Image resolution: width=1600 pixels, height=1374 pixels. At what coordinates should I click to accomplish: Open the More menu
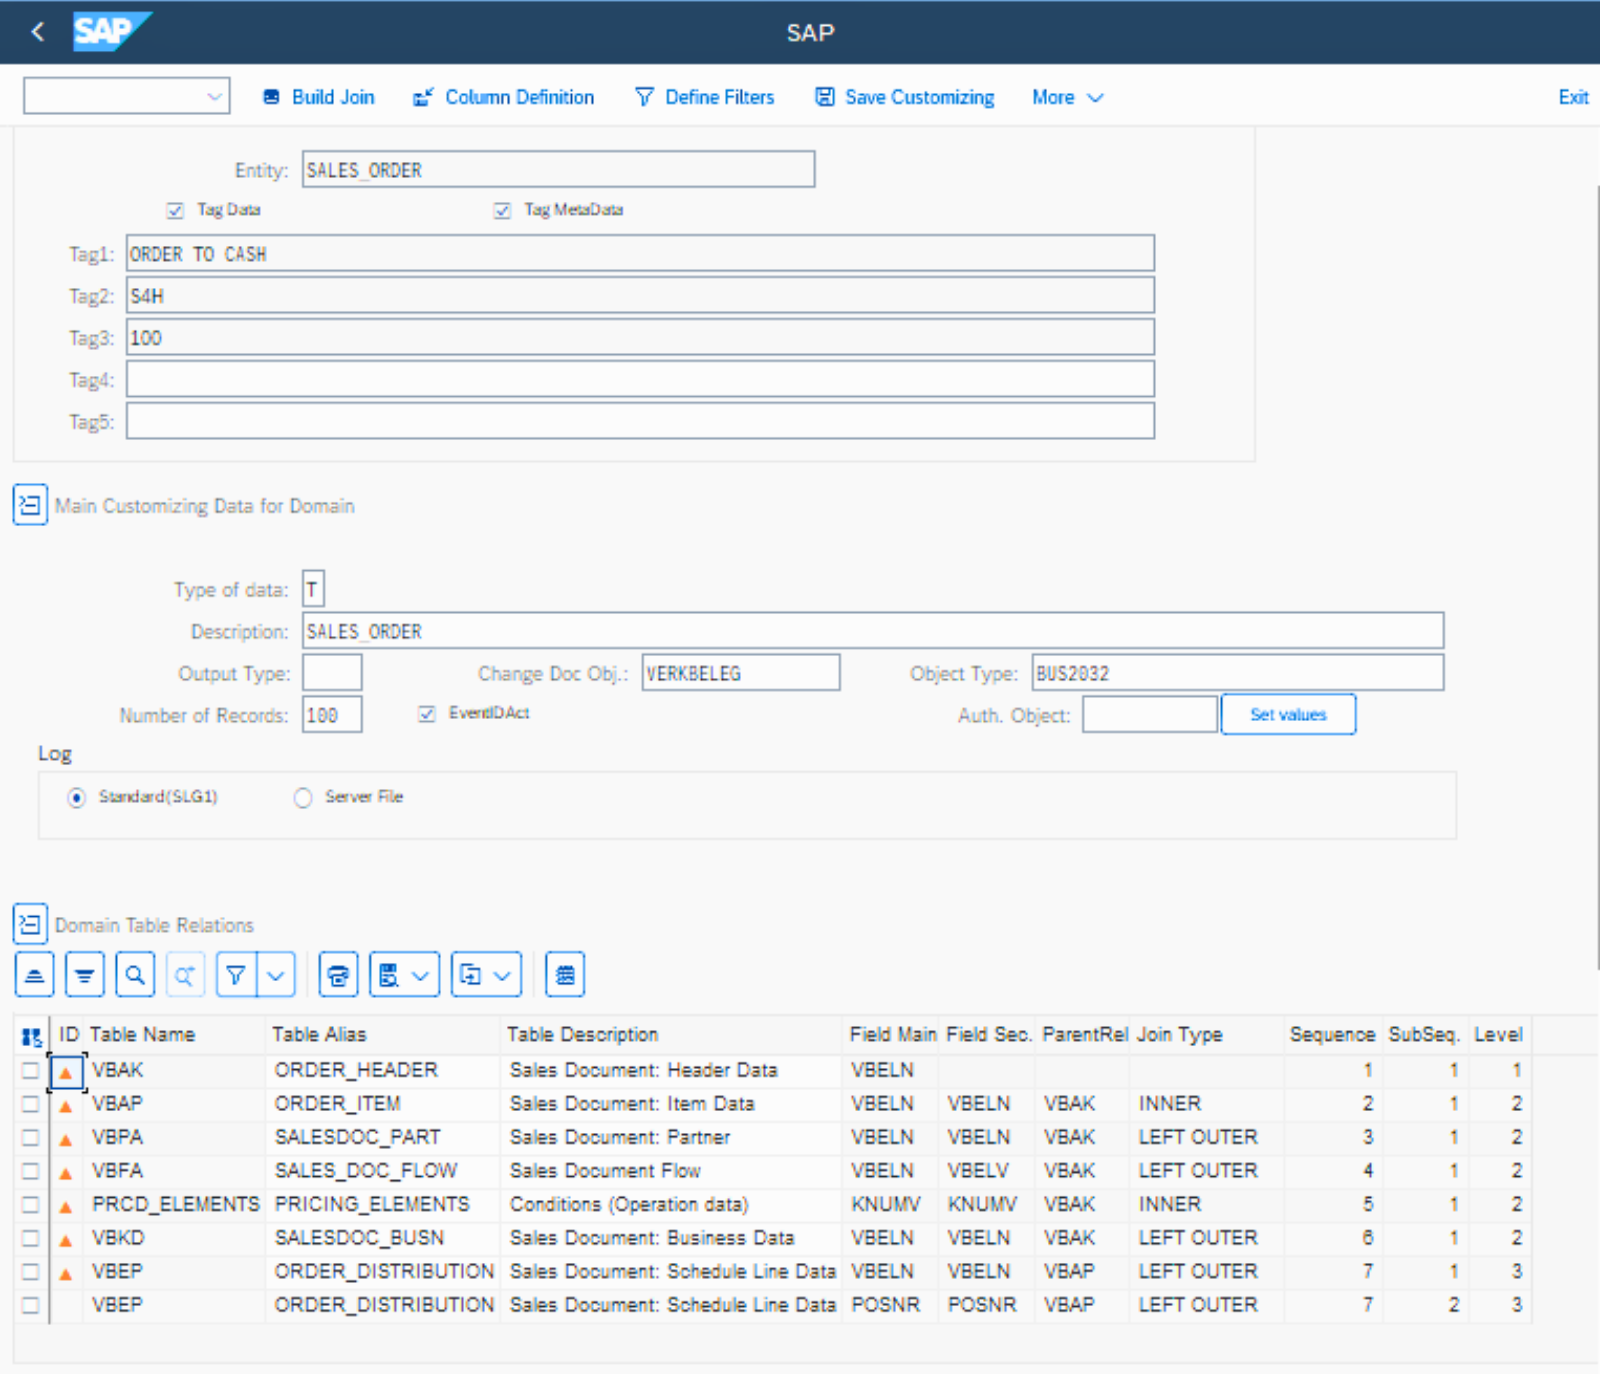[1067, 98]
